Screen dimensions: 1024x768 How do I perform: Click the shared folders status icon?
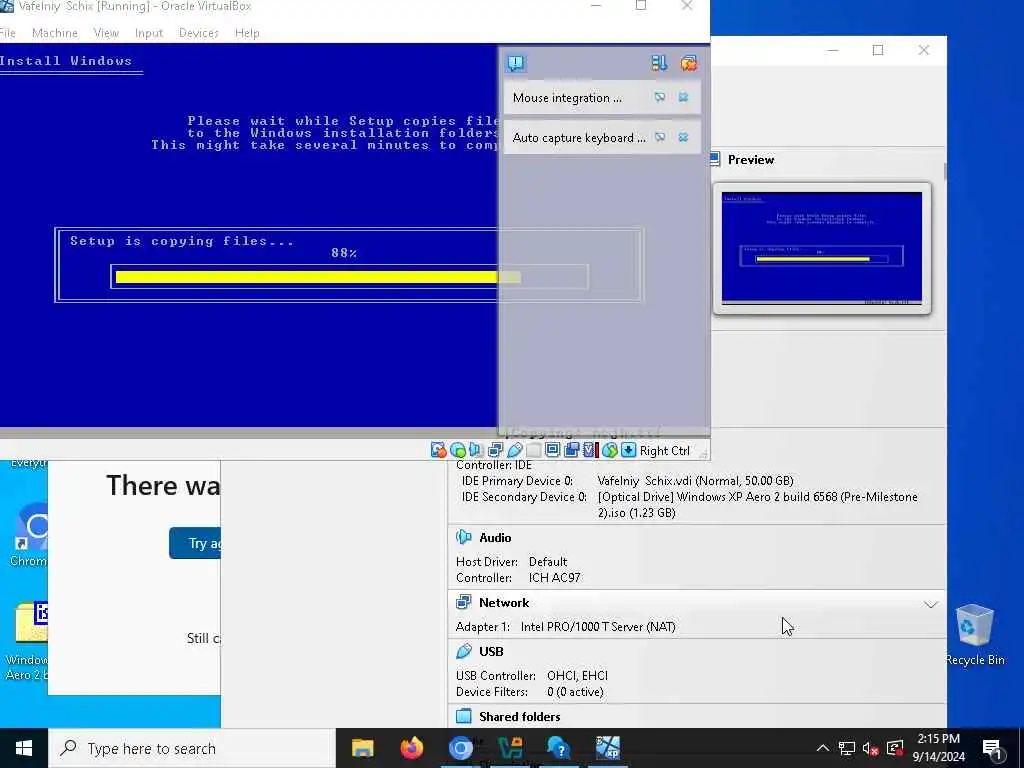click(x=534, y=450)
